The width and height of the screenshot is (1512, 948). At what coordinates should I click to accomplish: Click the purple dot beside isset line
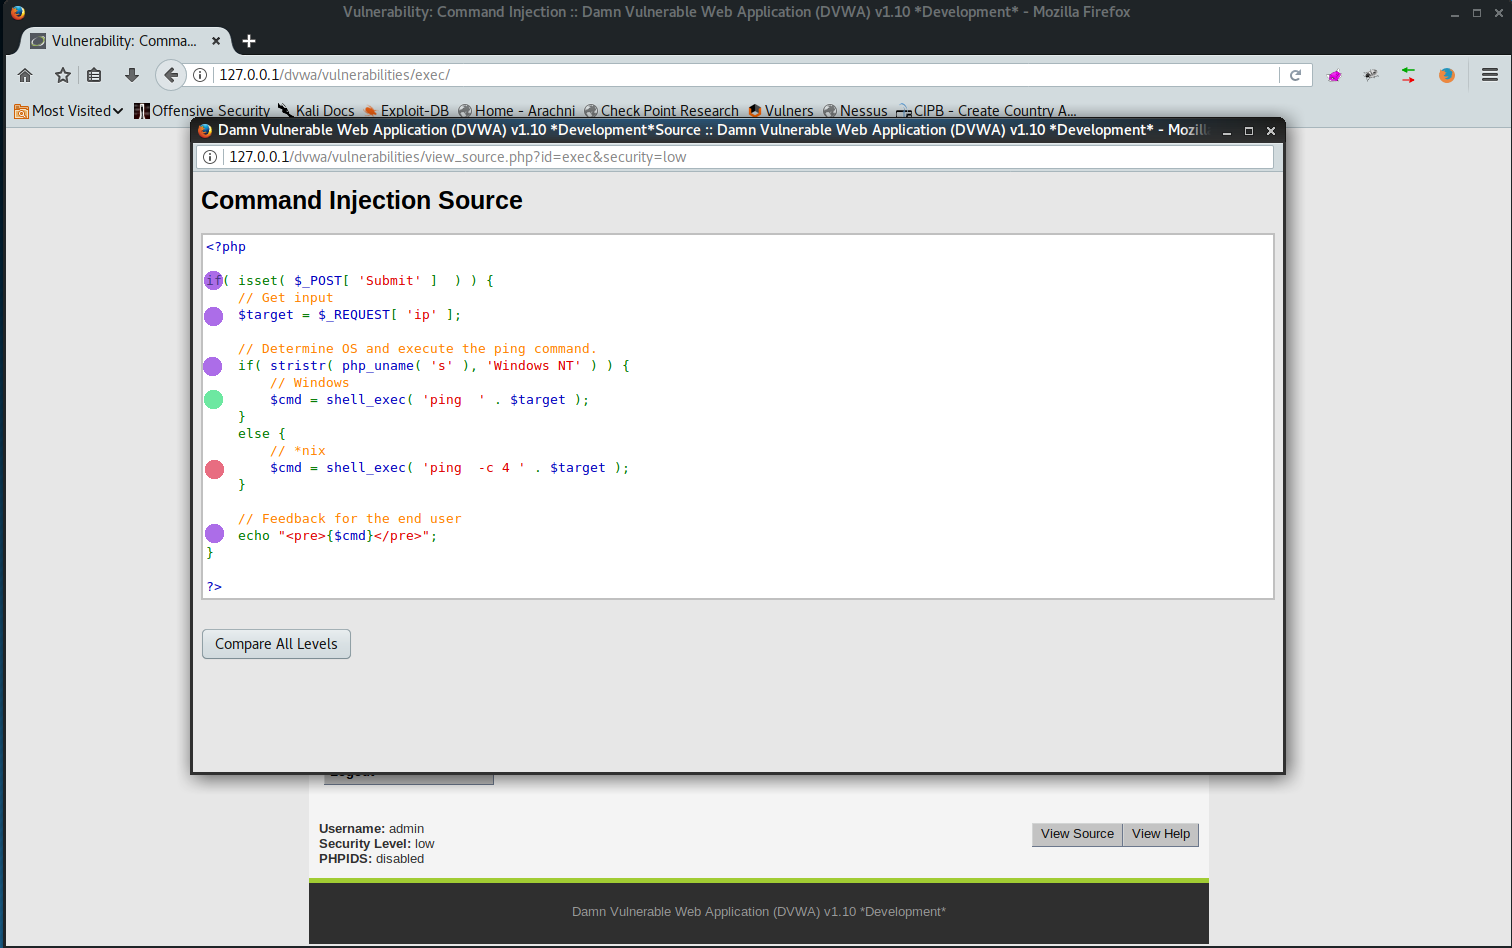pos(213,281)
